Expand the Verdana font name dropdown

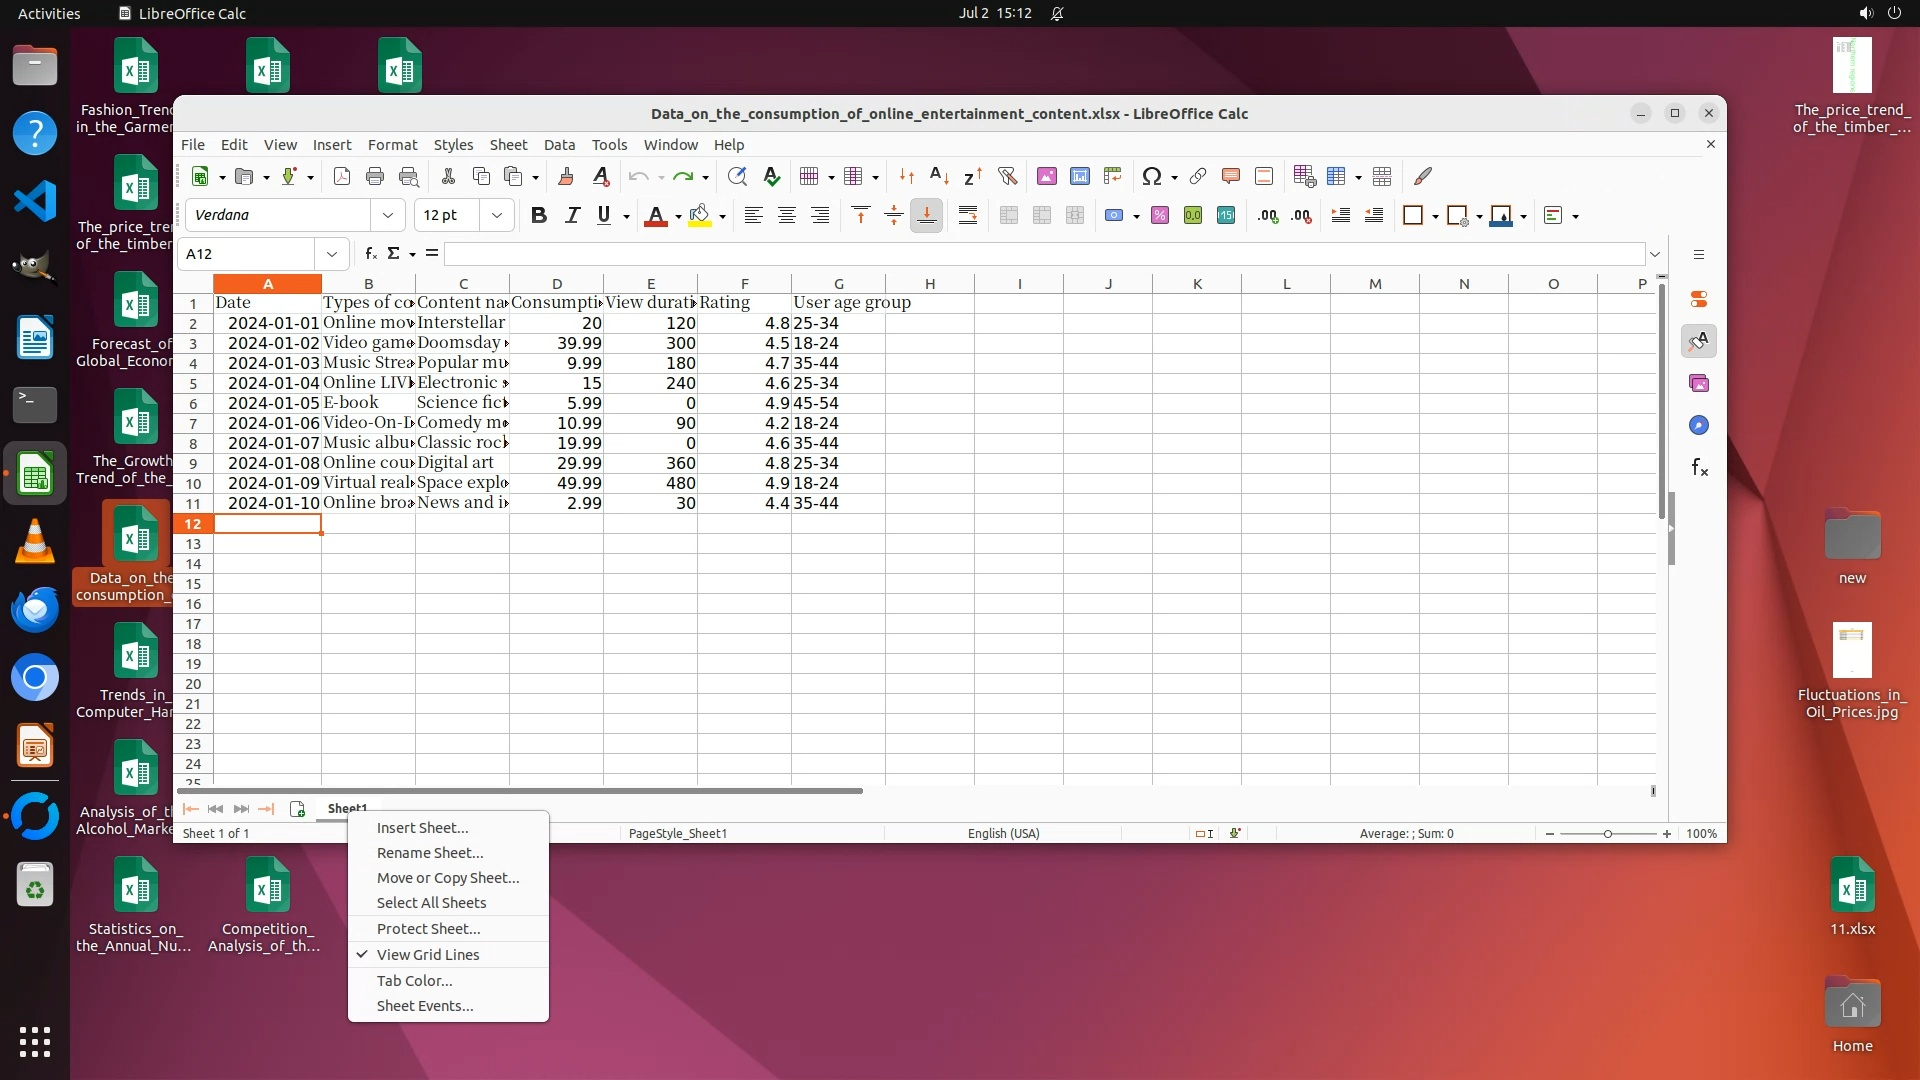[388, 216]
